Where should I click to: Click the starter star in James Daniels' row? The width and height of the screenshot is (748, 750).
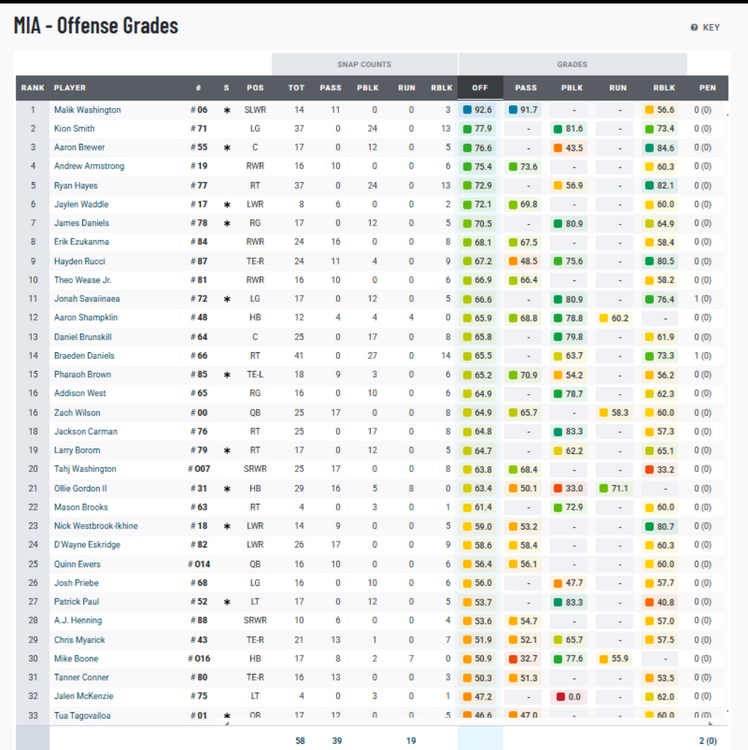coord(227,223)
